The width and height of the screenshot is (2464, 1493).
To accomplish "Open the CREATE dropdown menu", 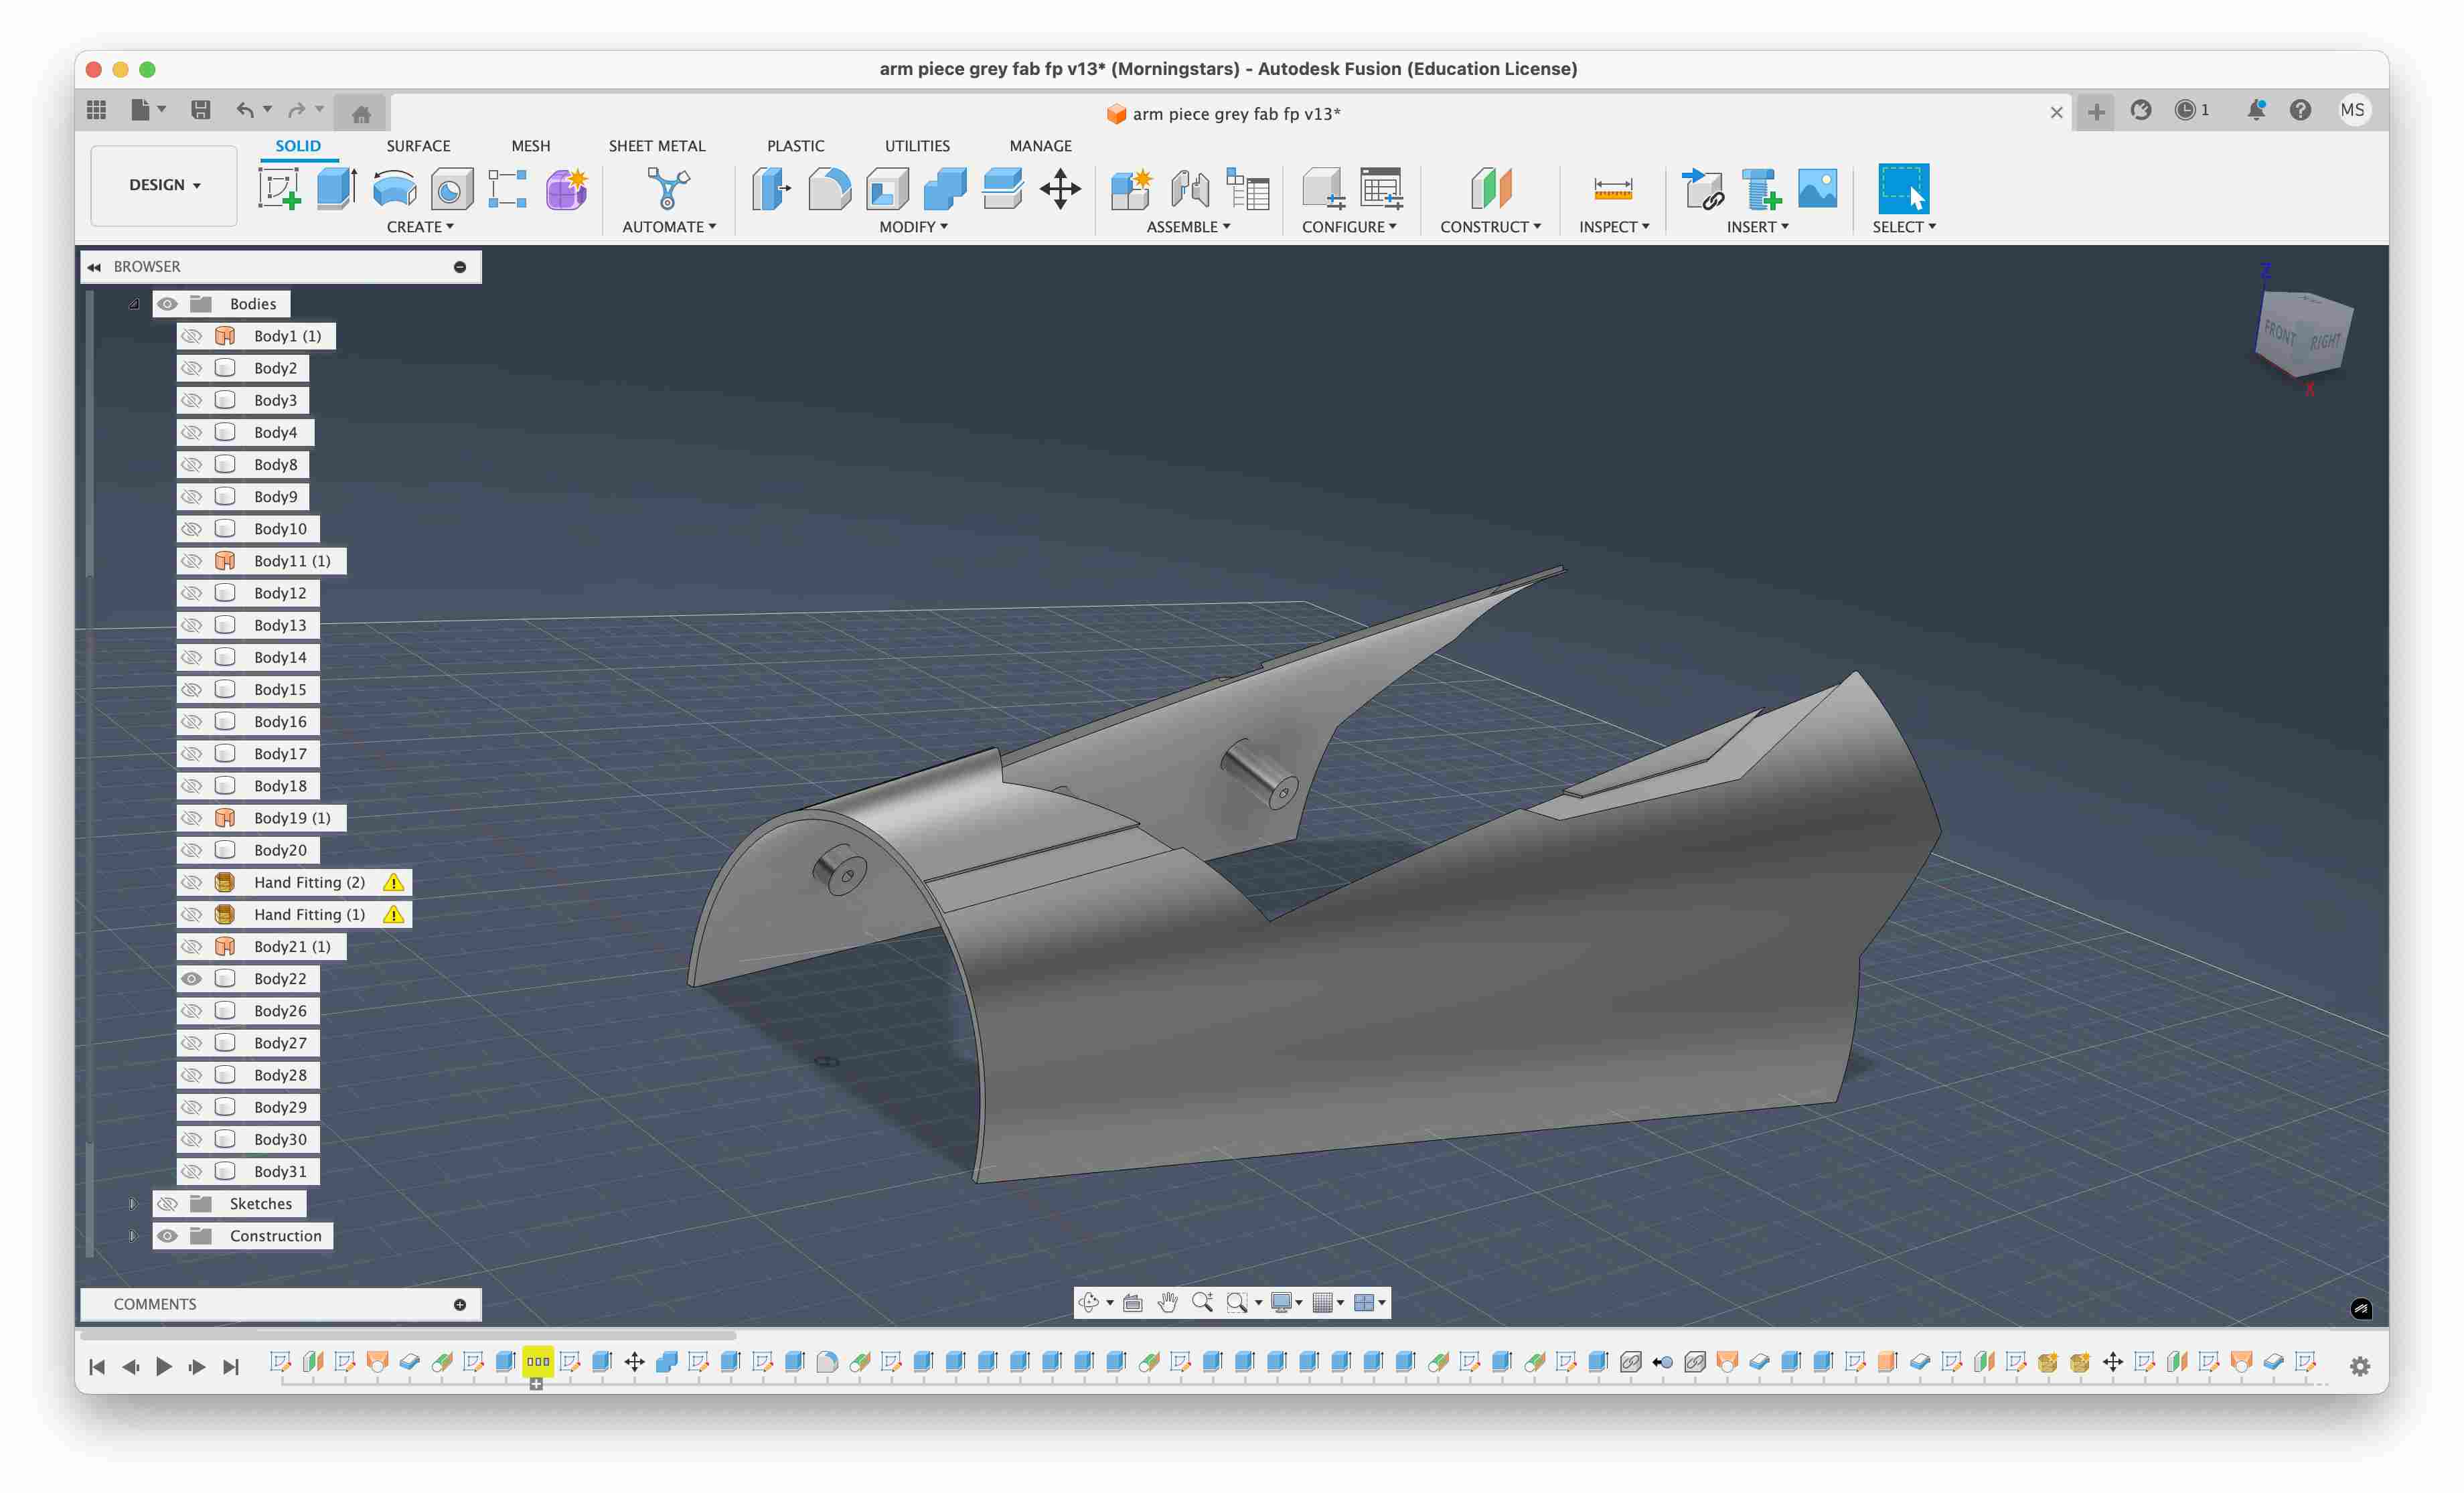I will 420,227.
